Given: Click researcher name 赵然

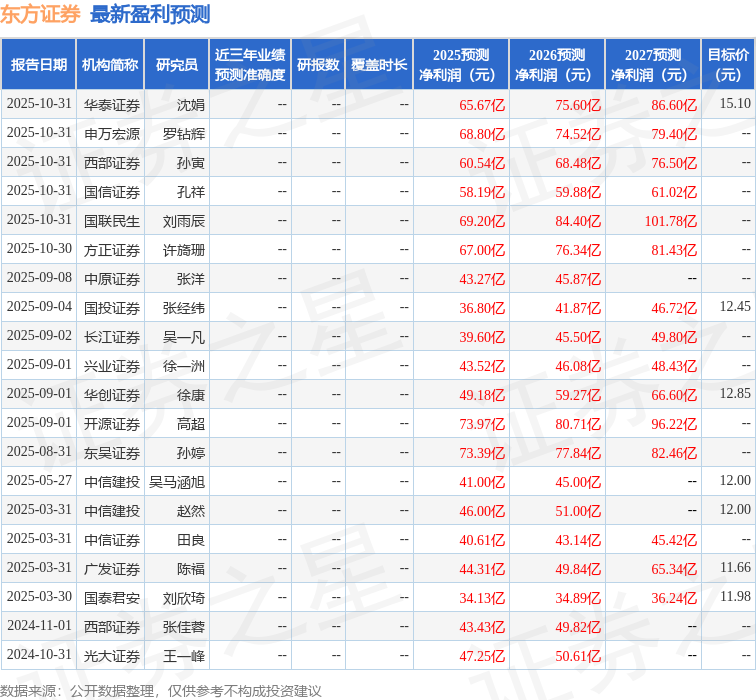Looking at the screenshot, I should click(191, 511).
